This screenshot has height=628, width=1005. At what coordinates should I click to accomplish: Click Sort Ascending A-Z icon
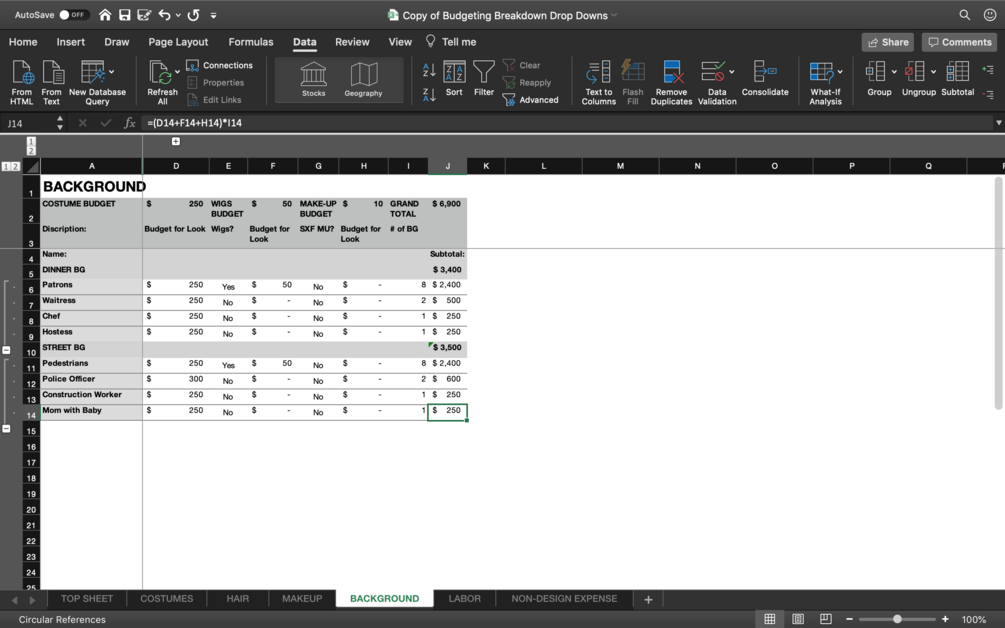click(429, 70)
